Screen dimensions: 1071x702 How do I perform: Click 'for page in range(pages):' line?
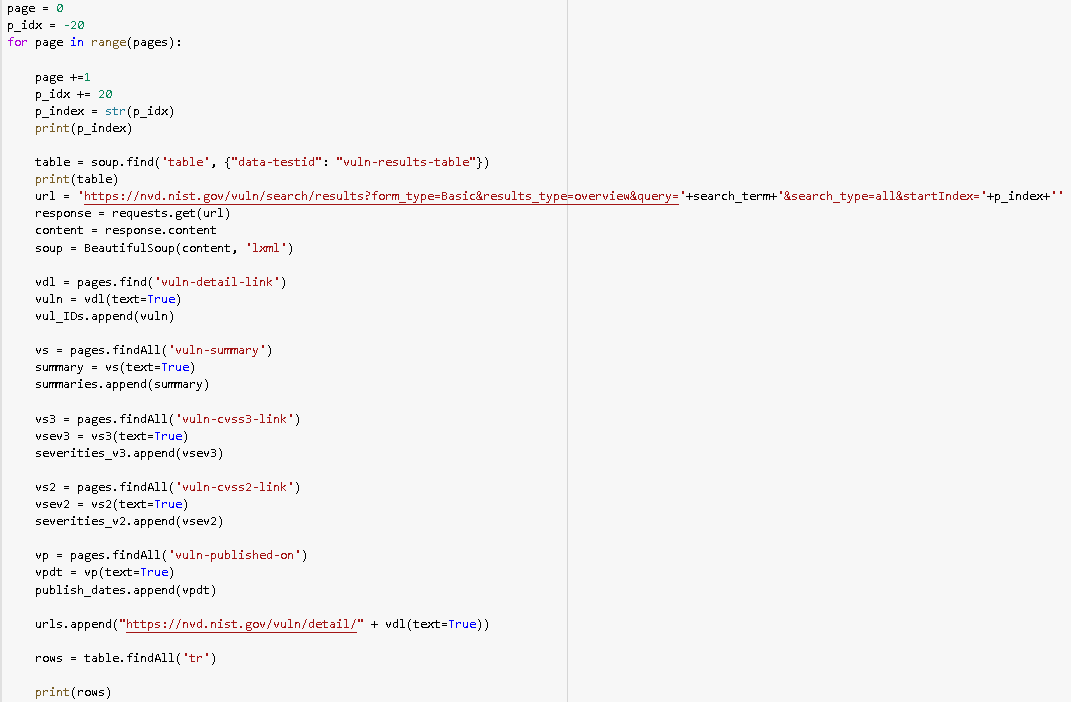[94, 42]
